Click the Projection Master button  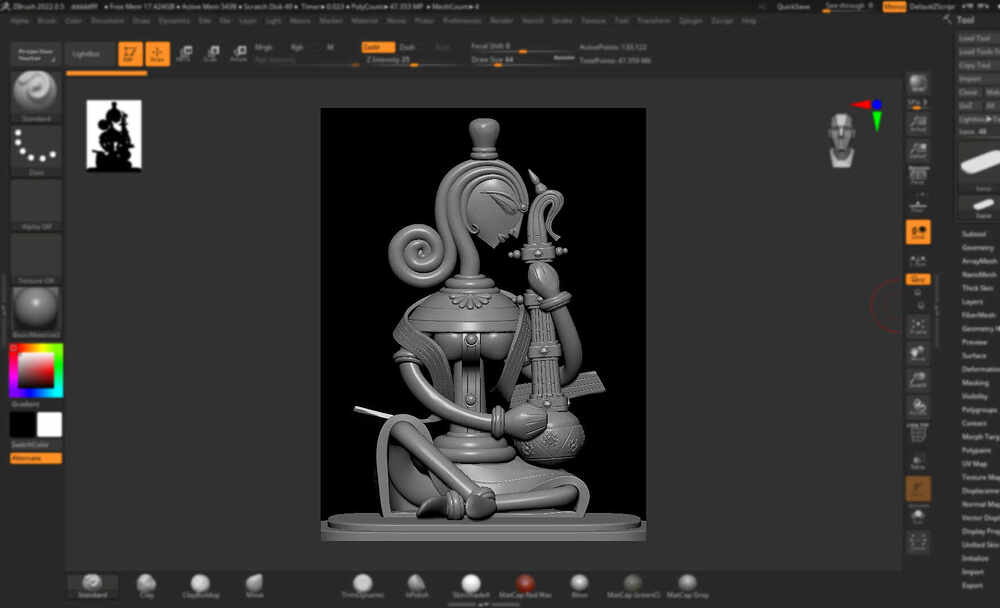coord(36,54)
